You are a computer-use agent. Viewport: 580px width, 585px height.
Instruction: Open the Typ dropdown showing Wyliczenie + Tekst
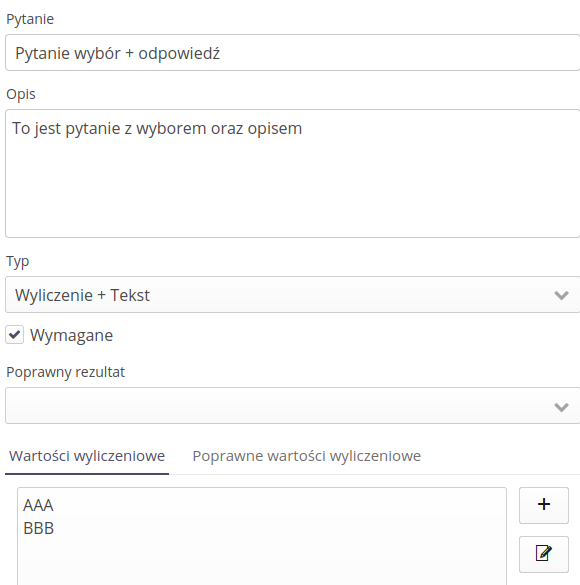pyautogui.click(x=292, y=295)
